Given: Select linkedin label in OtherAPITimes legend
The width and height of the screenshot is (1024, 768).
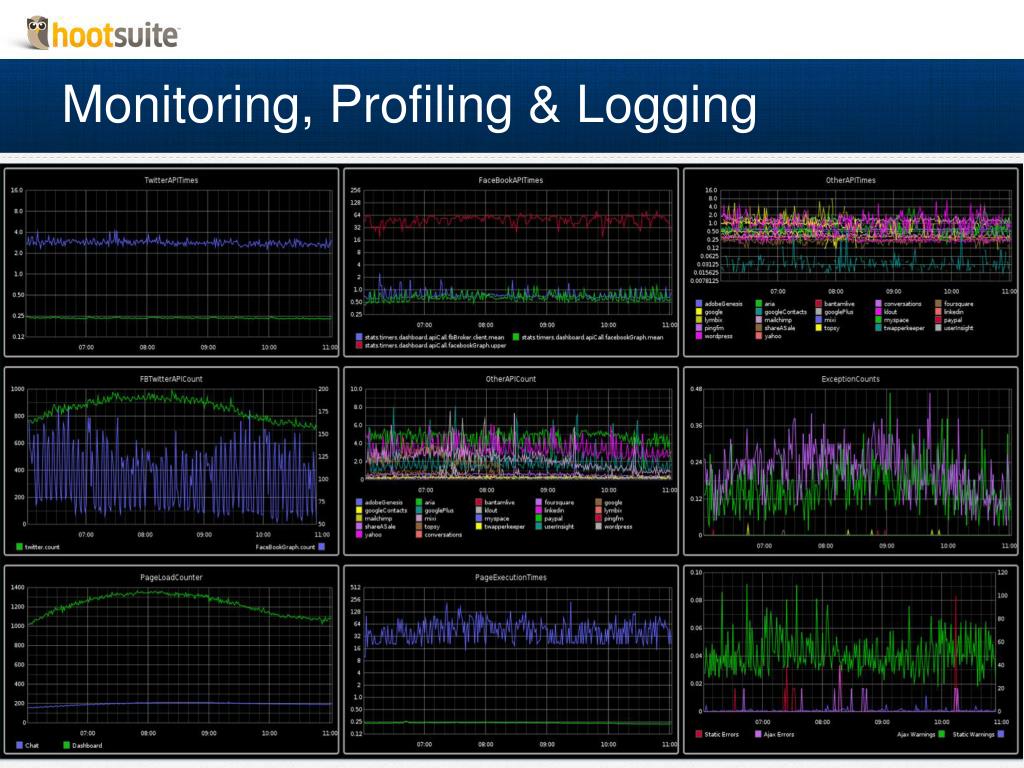Looking at the screenshot, I should pos(953,312).
